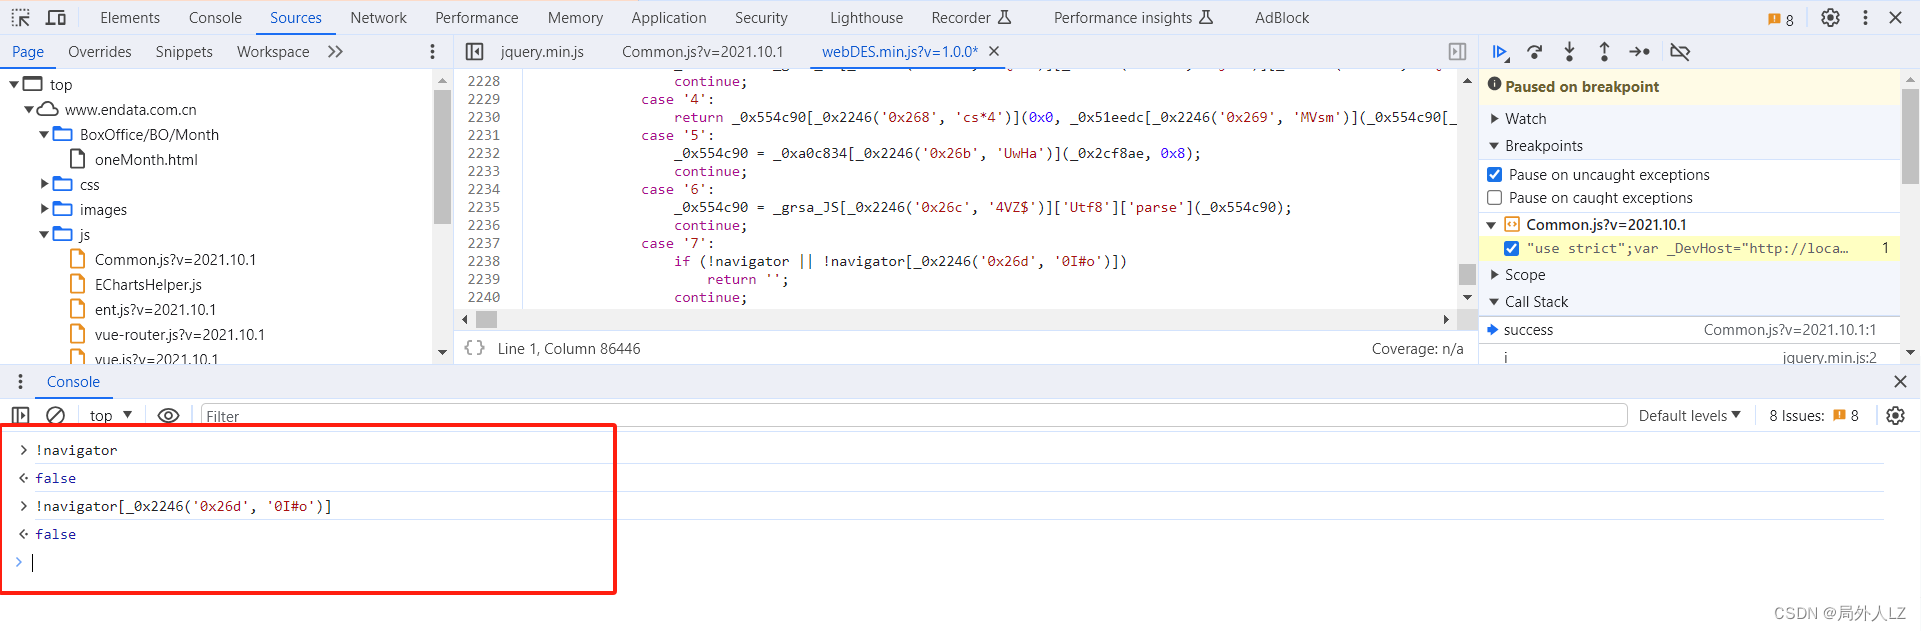Create a live expression with eye icon
Viewport: 1921px width, 631px height.
click(168, 415)
